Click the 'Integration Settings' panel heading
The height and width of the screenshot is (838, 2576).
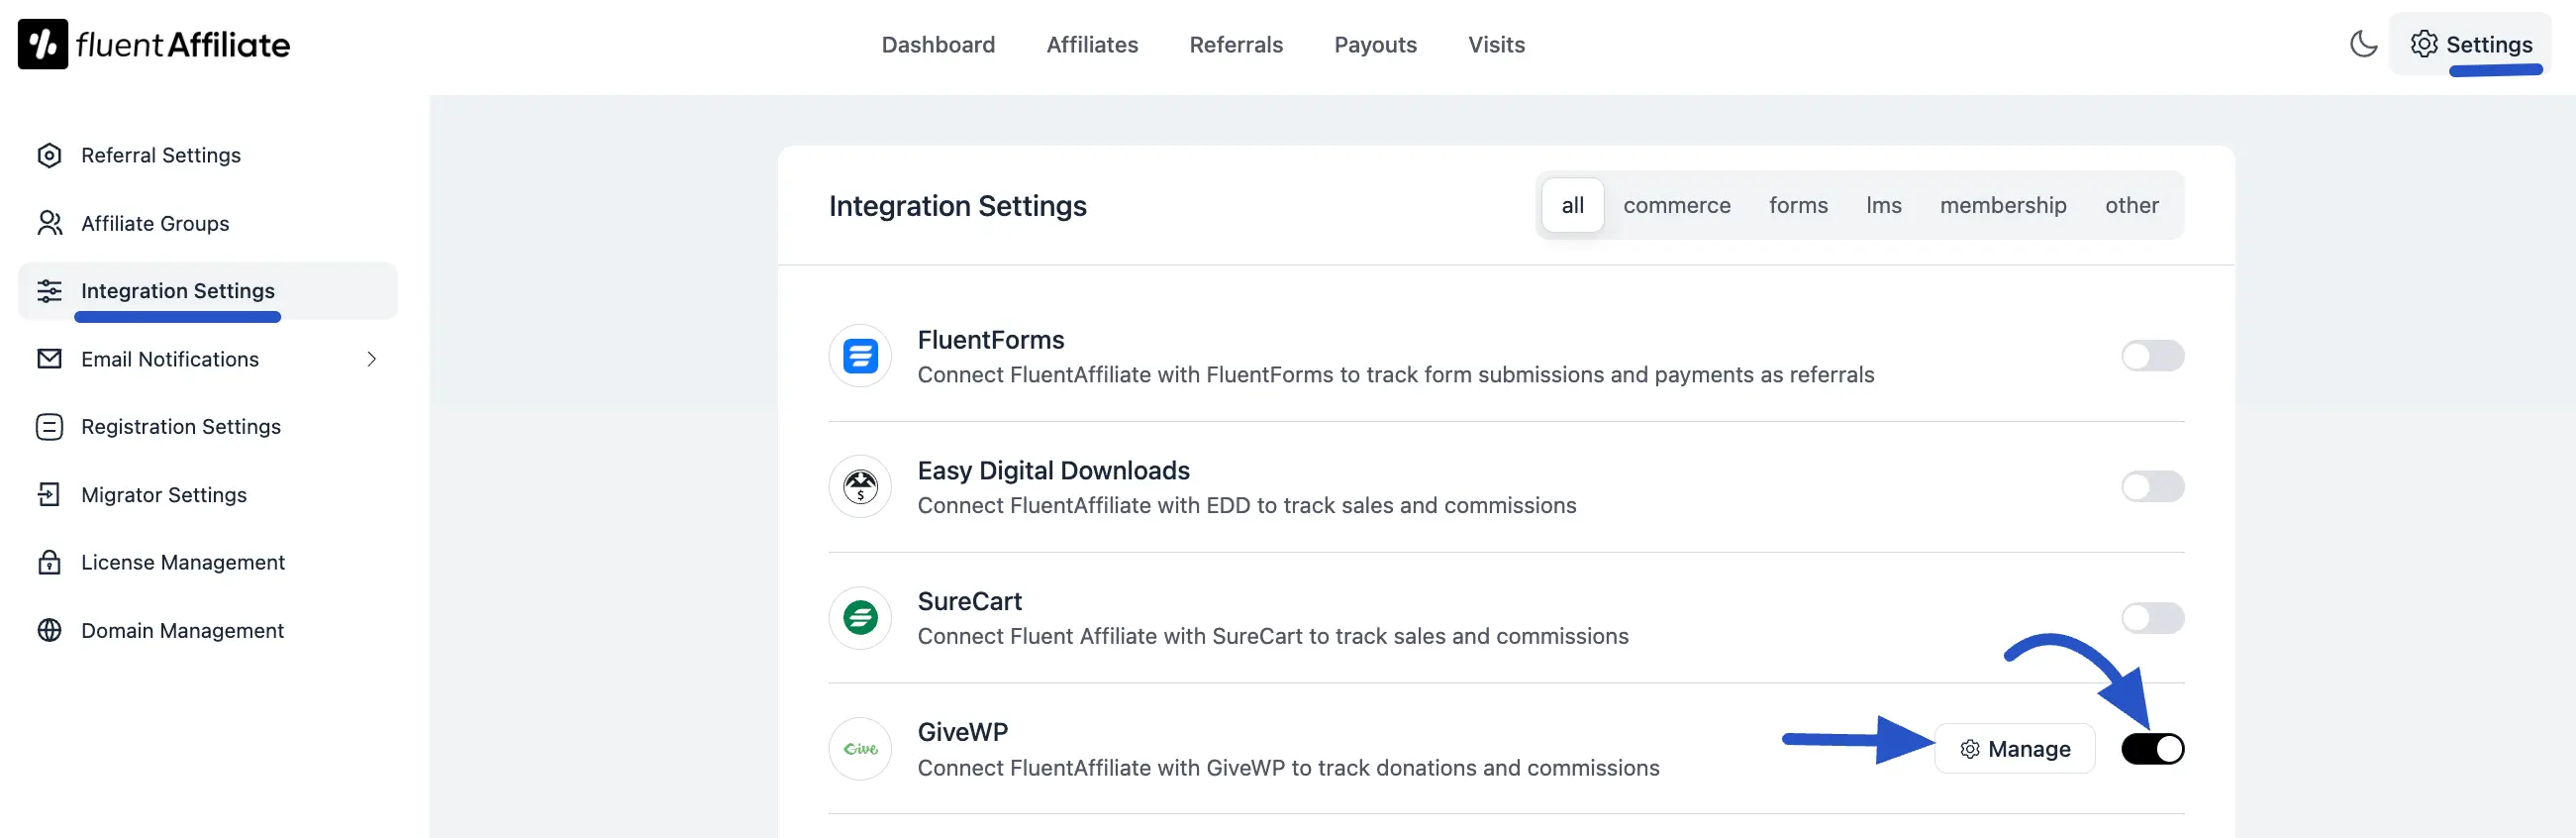958,206
